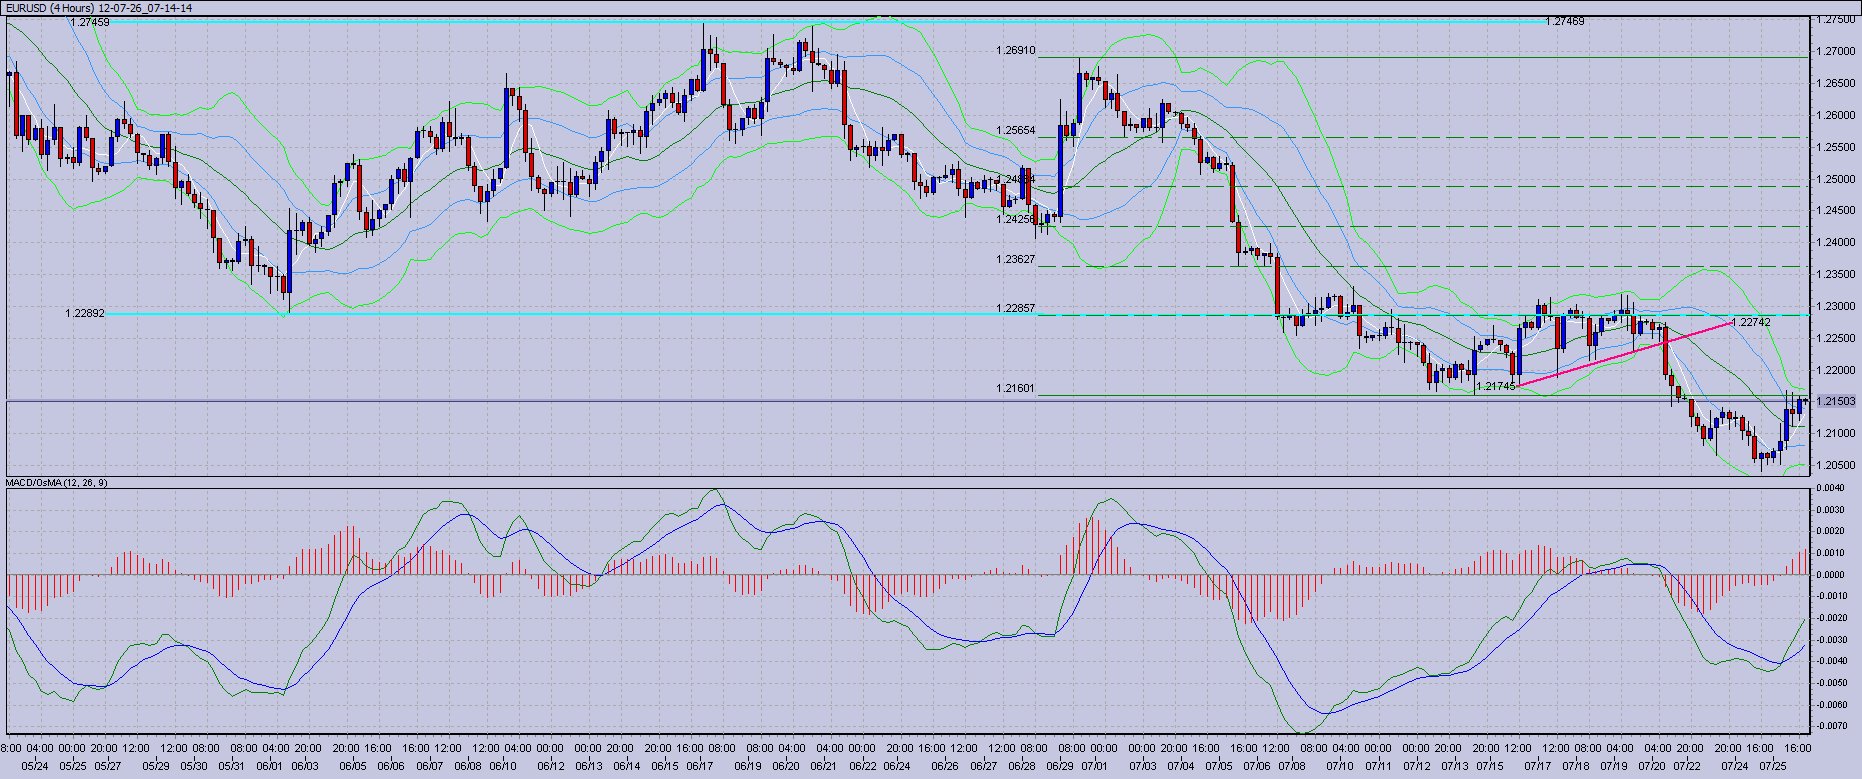Image resolution: width=1862 pixels, height=779 pixels.
Task: Click the 1.24000 tick on price axis
Action: coord(1836,242)
